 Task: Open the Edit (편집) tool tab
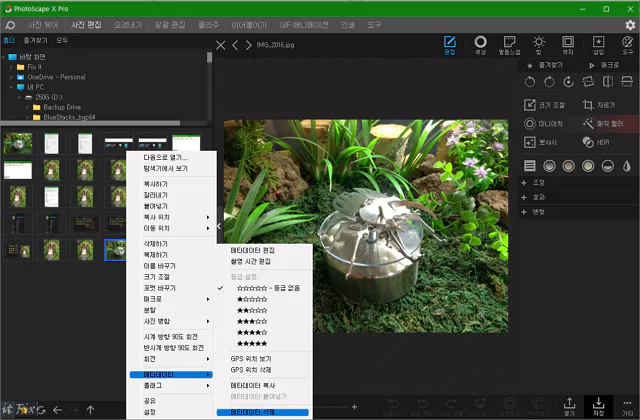coord(449,45)
